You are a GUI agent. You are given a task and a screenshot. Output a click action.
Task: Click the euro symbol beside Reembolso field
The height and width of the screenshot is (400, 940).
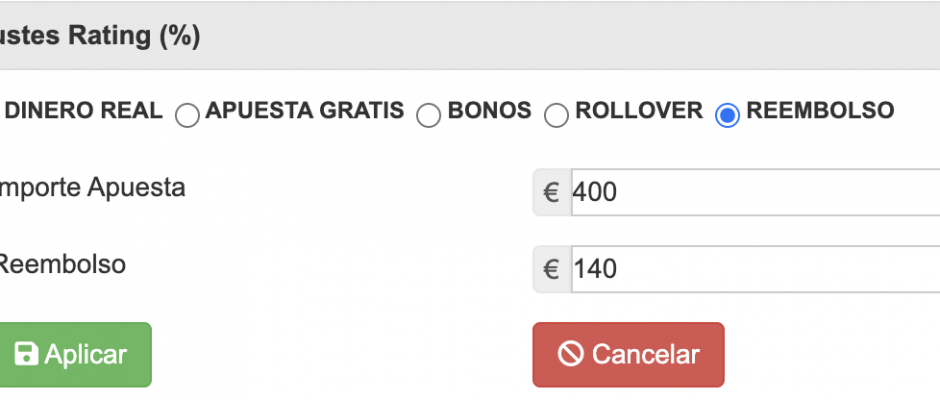pyautogui.click(x=551, y=269)
